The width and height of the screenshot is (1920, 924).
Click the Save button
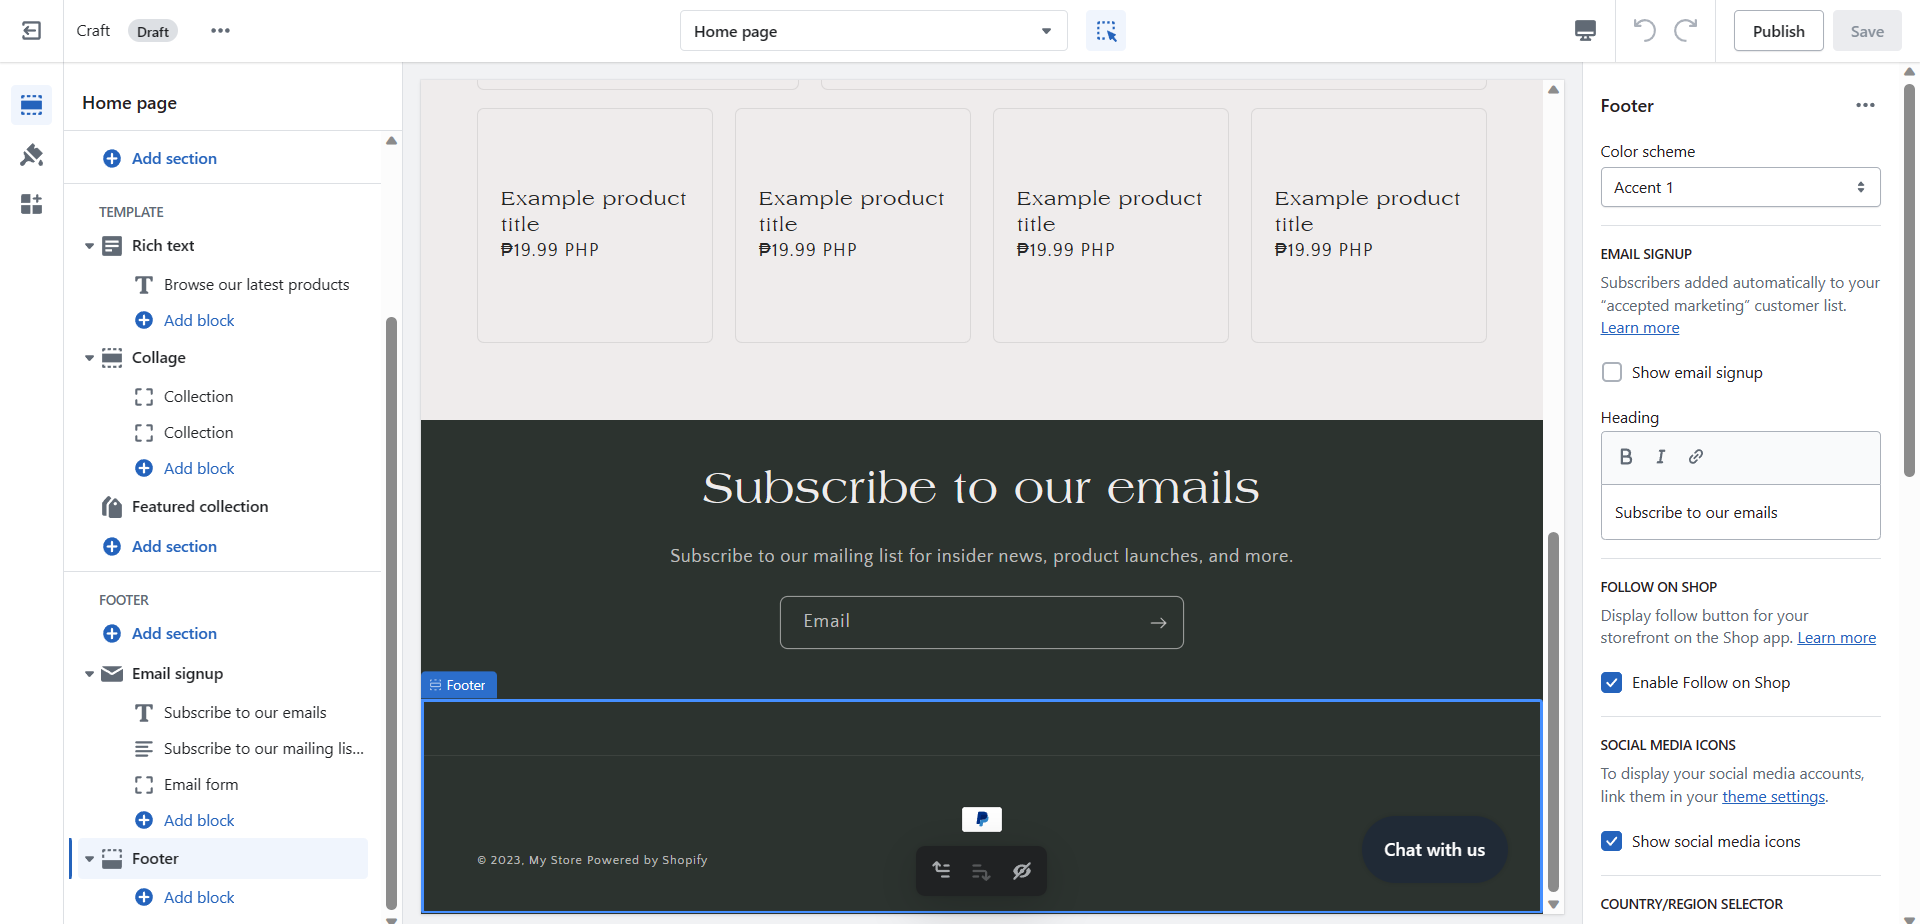pyautogui.click(x=1867, y=31)
